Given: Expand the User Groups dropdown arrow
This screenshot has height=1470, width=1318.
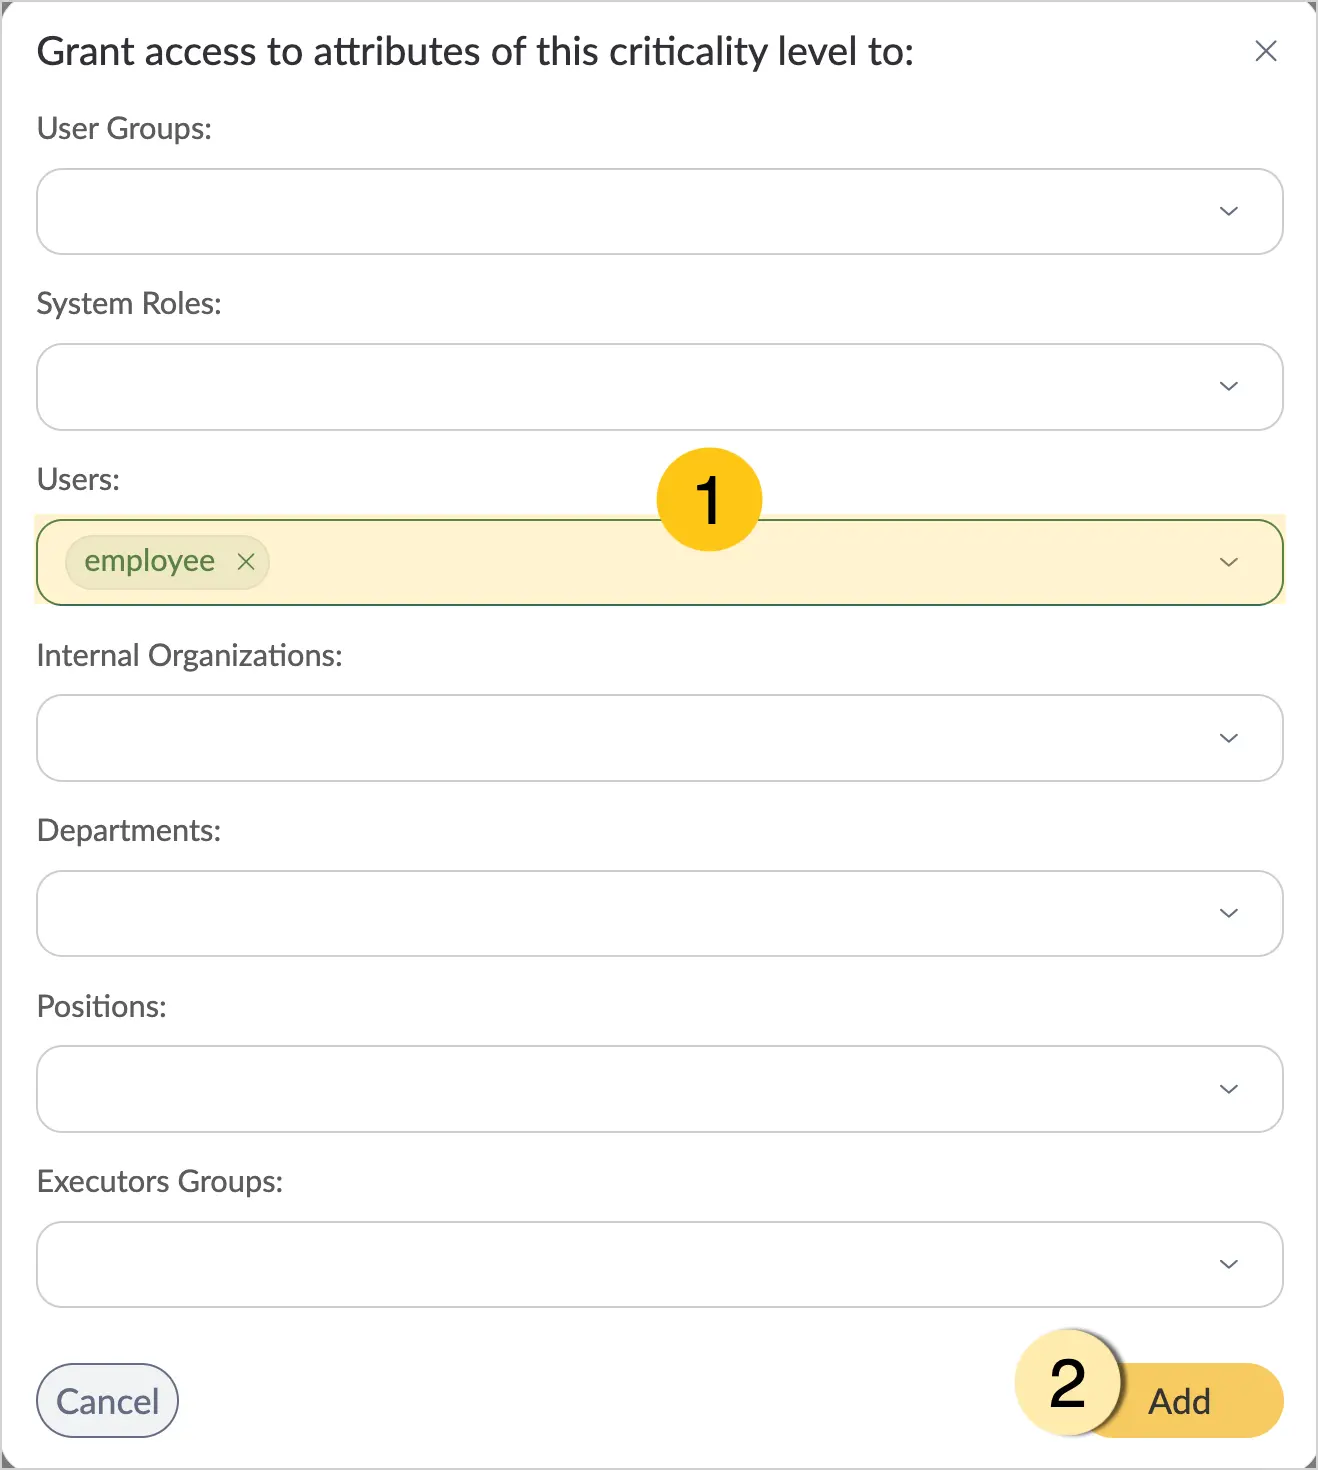Looking at the screenshot, I should 1229,211.
